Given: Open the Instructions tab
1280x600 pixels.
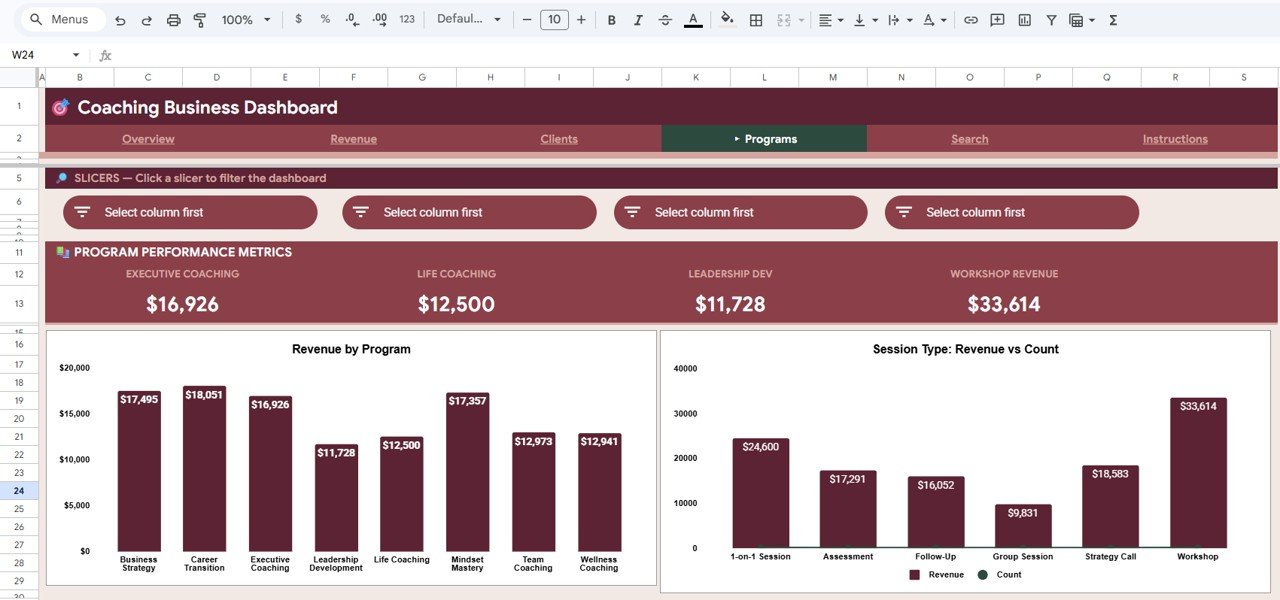Looking at the screenshot, I should pyautogui.click(x=1175, y=139).
